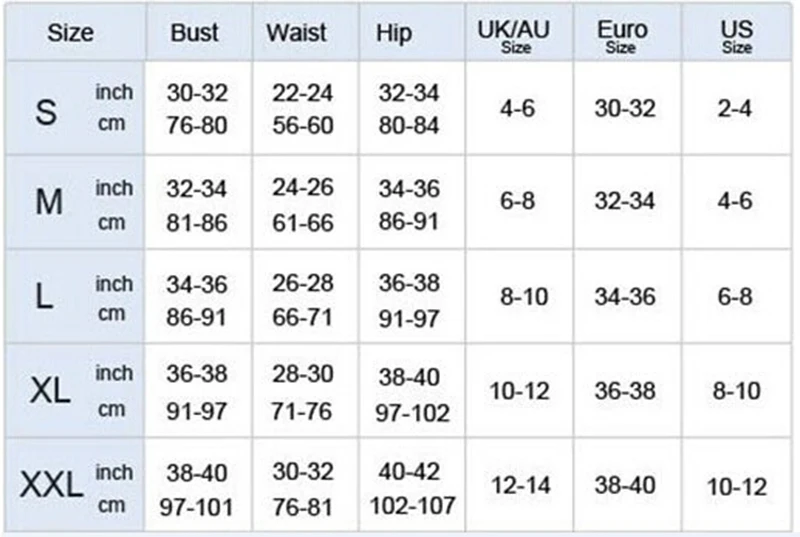Select the Waist column header
The width and height of the screenshot is (800, 537).
pos(296,33)
